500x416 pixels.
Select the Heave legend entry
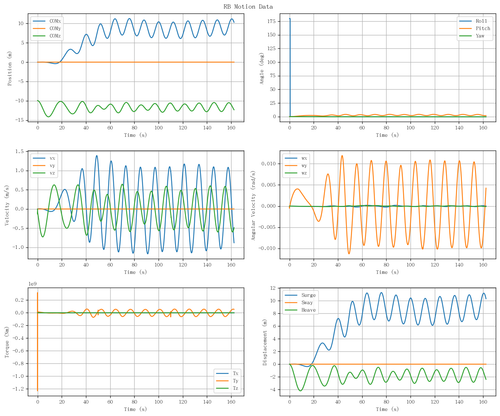(300, 310)
